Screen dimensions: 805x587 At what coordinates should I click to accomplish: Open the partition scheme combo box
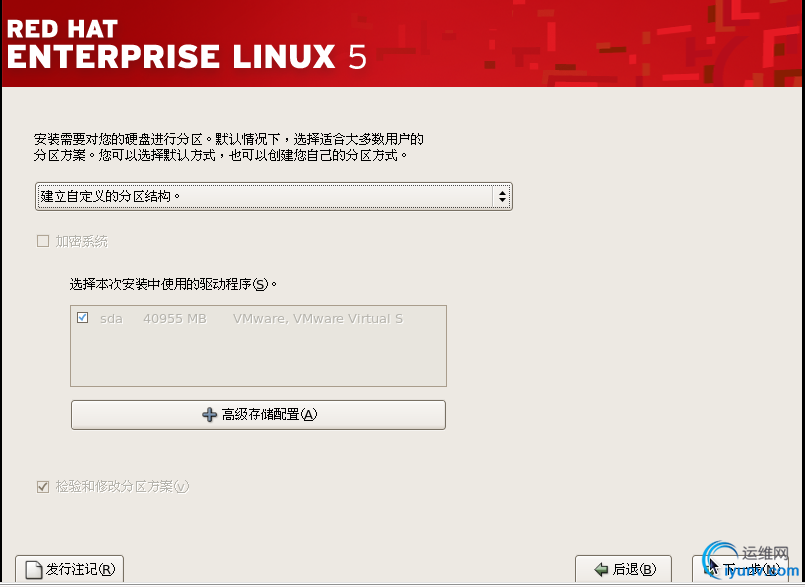tap(274, 196)
